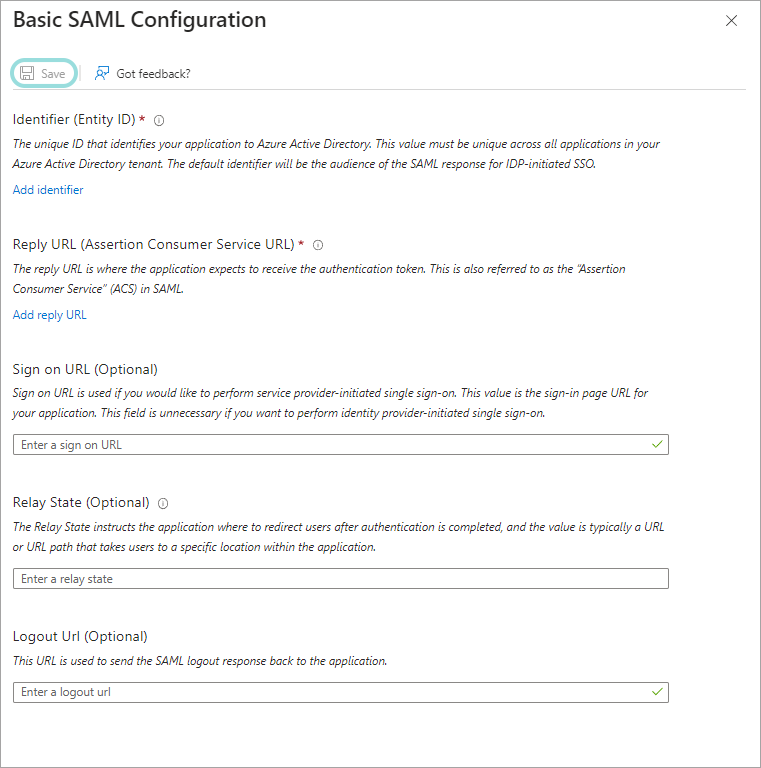Focus the Enter a relay state field

341,579
